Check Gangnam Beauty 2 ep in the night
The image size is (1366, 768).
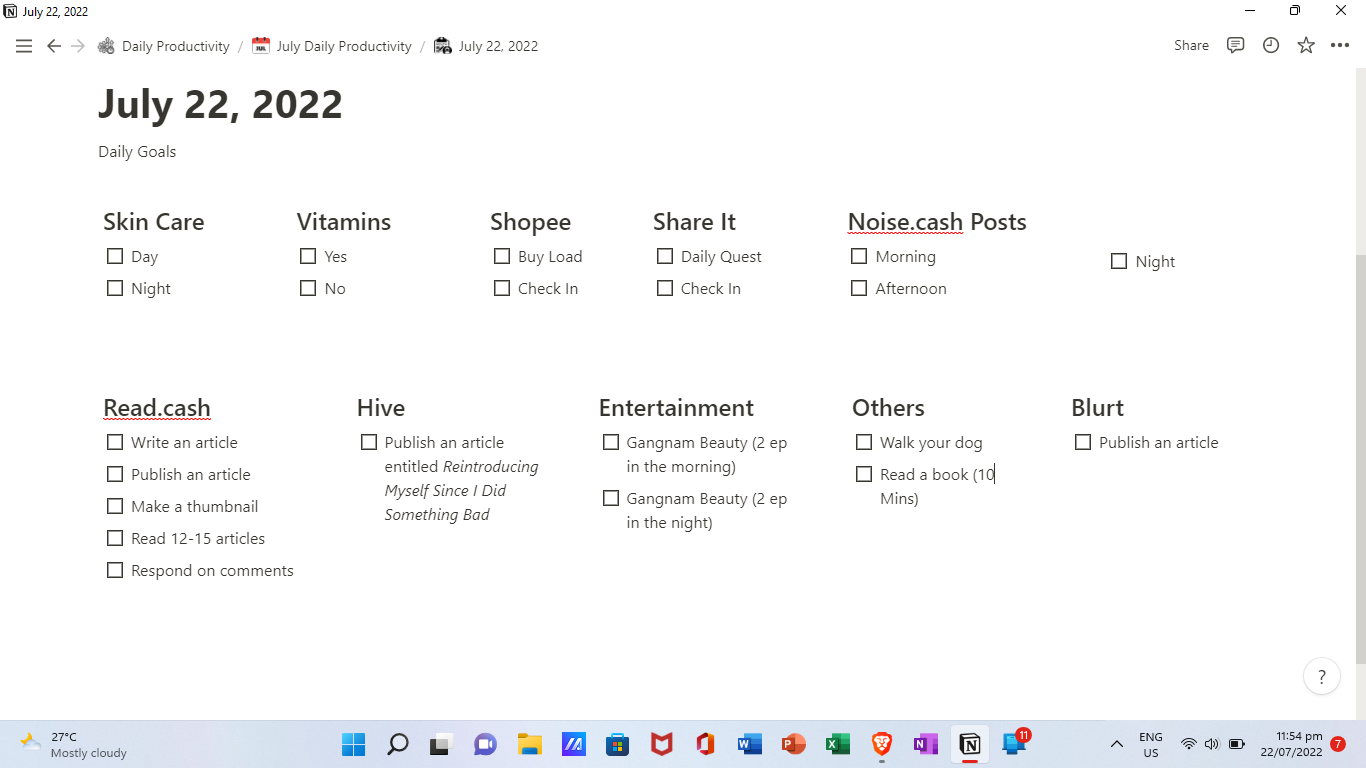(x=611, y=498)
